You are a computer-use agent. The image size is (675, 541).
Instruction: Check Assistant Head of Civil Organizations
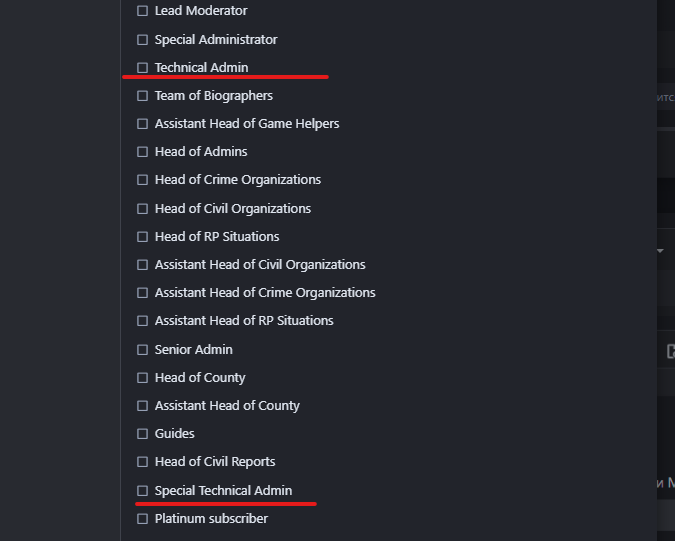pyautogui.click(x=142, y=265)
